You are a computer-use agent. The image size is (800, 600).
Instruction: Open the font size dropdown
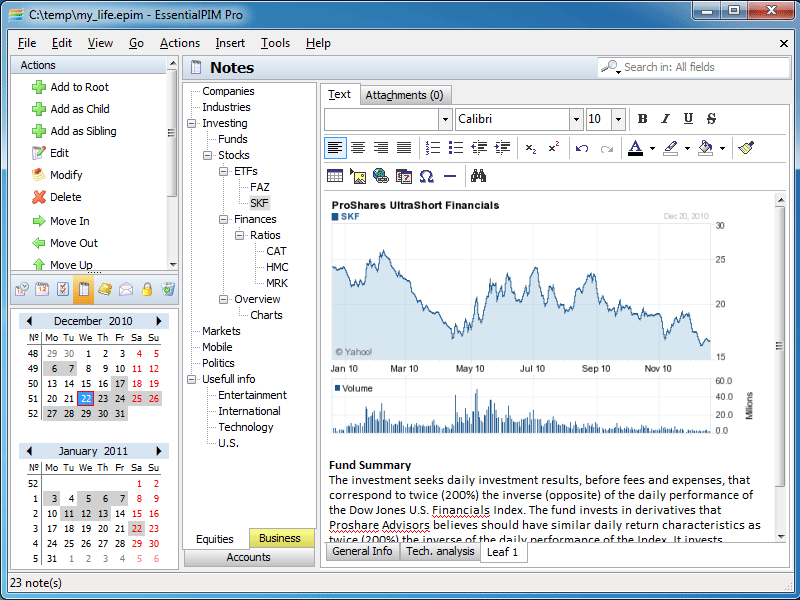(x=618, y=119)
